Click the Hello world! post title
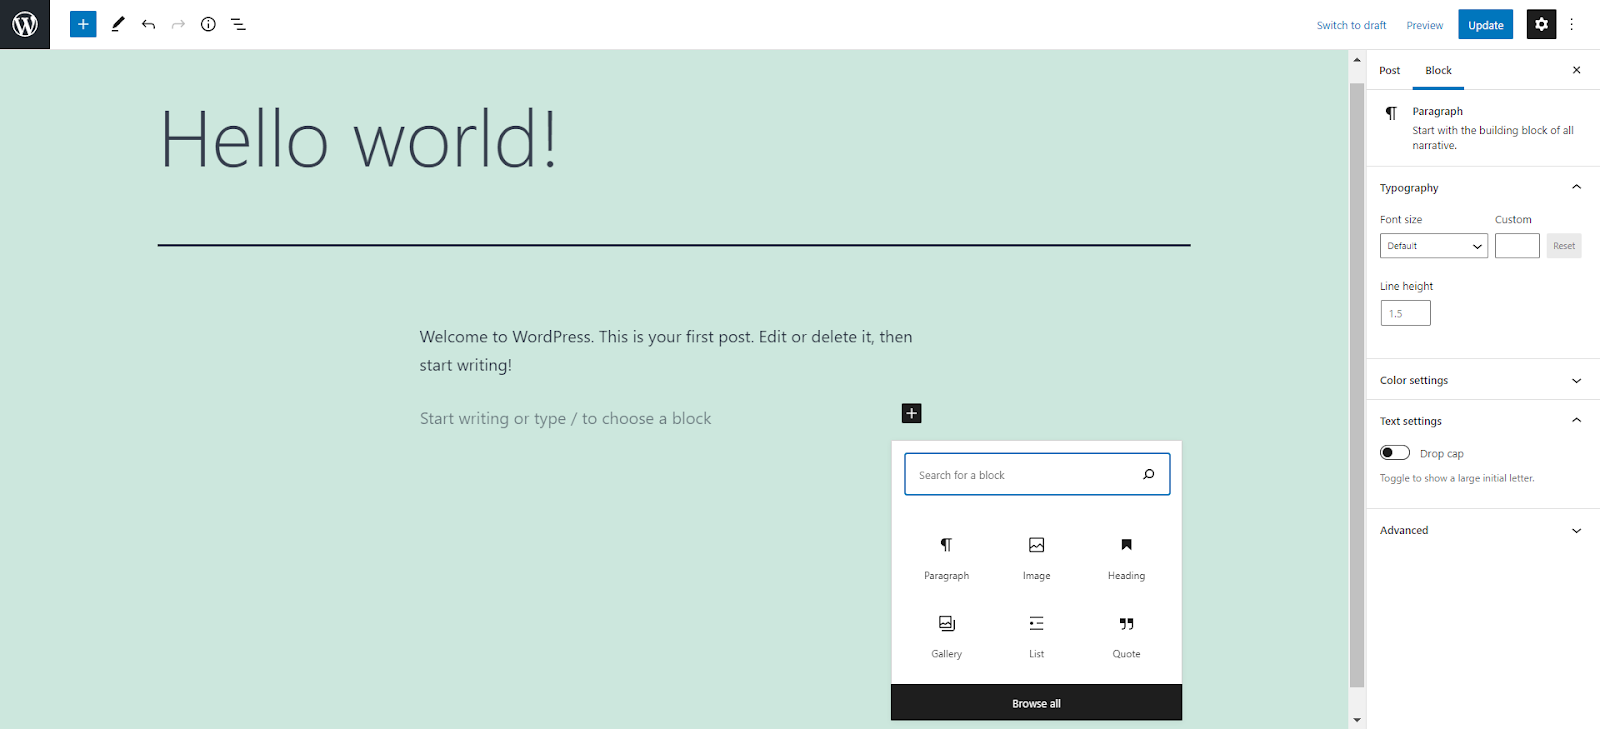Screen dimensions: 1600x729 pos(358,139)
